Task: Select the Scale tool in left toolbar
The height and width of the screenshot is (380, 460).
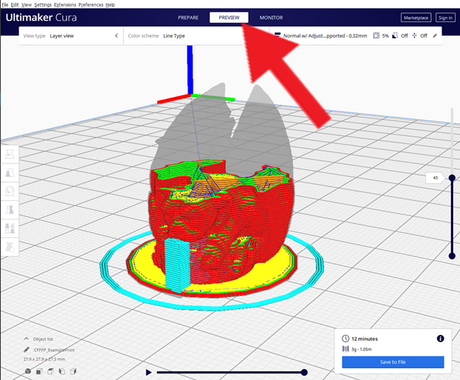Action: pos(10,173)
